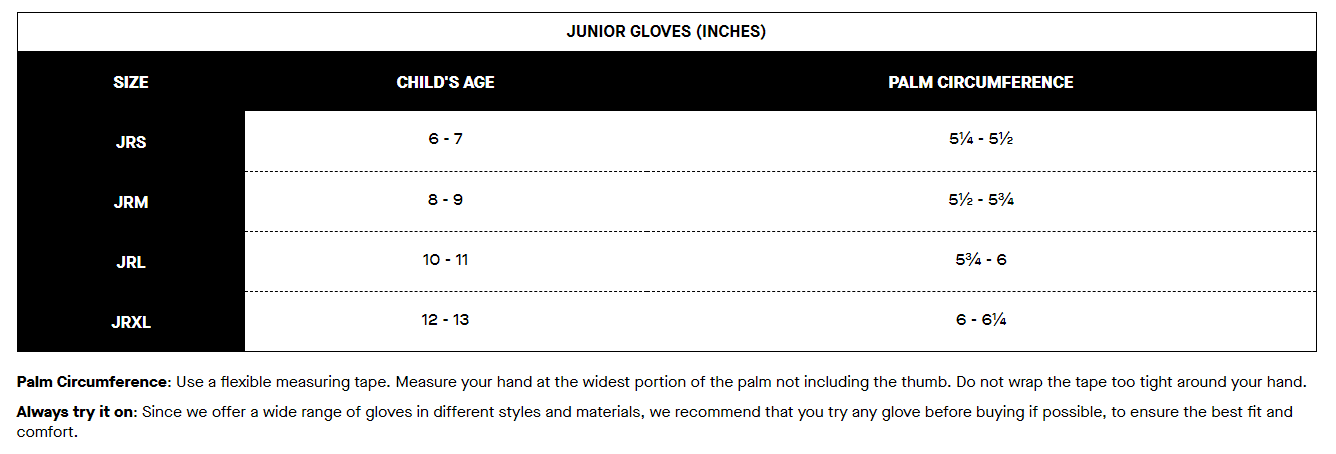The image size is (1336, 454).
Task: Click the 5½ - 5¾ palm measurement
Action: (x=980, y=200)
